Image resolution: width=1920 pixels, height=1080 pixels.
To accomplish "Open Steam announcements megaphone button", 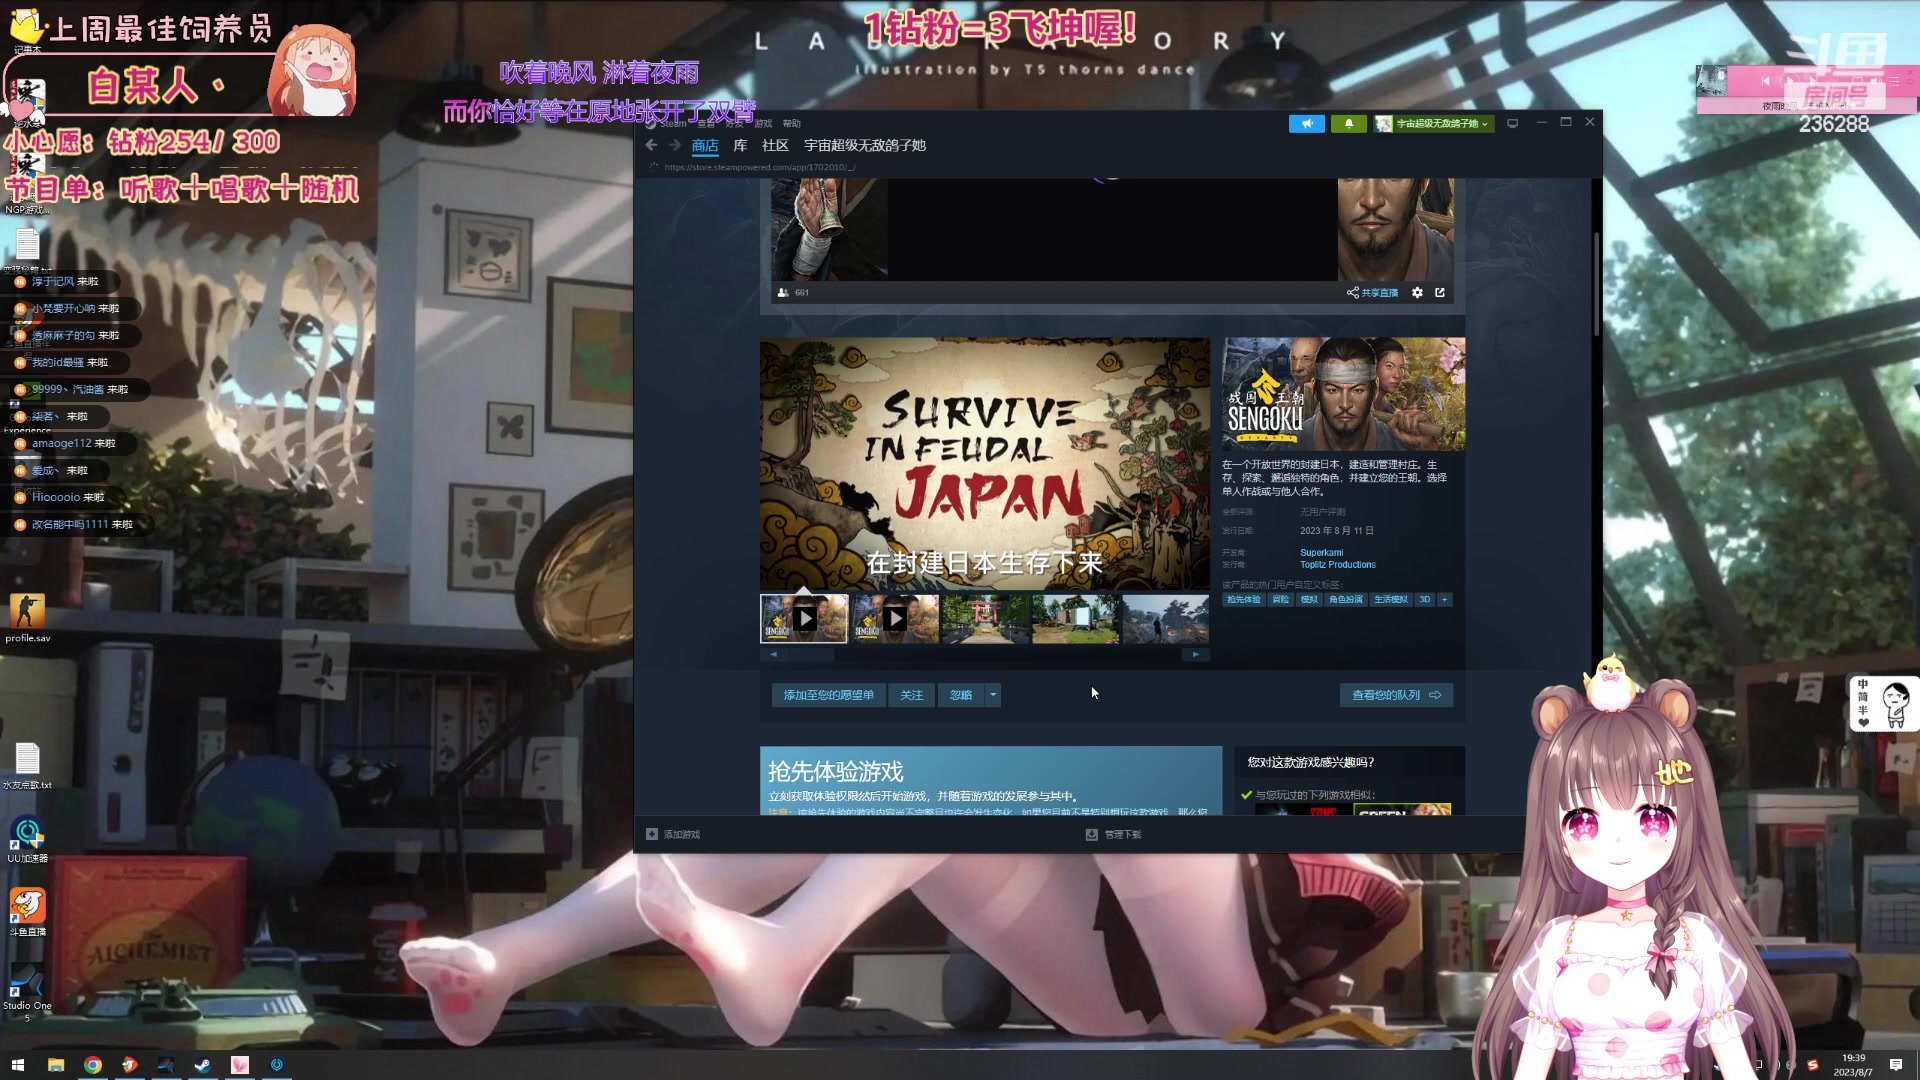I will point(1306,124).
